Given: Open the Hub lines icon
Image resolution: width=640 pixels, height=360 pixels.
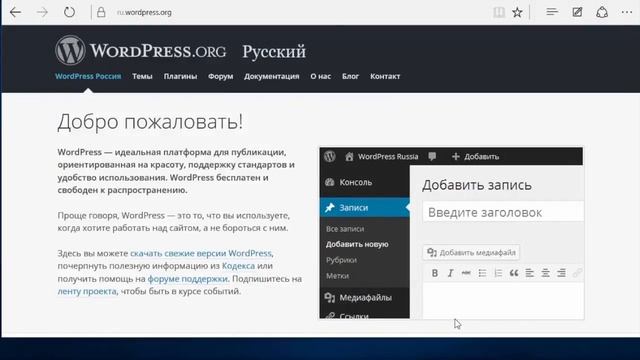Looking at the screenshot, I should [x=552, y=12].
